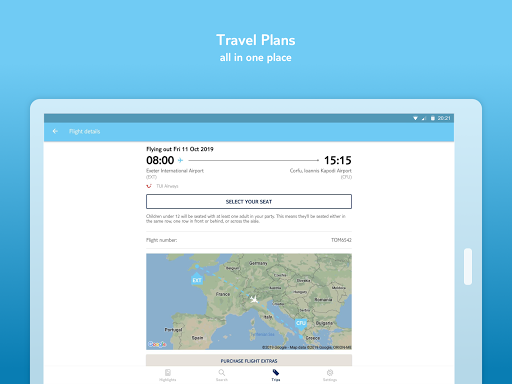
Task: Tap the battery status icon
Action: 433,118
